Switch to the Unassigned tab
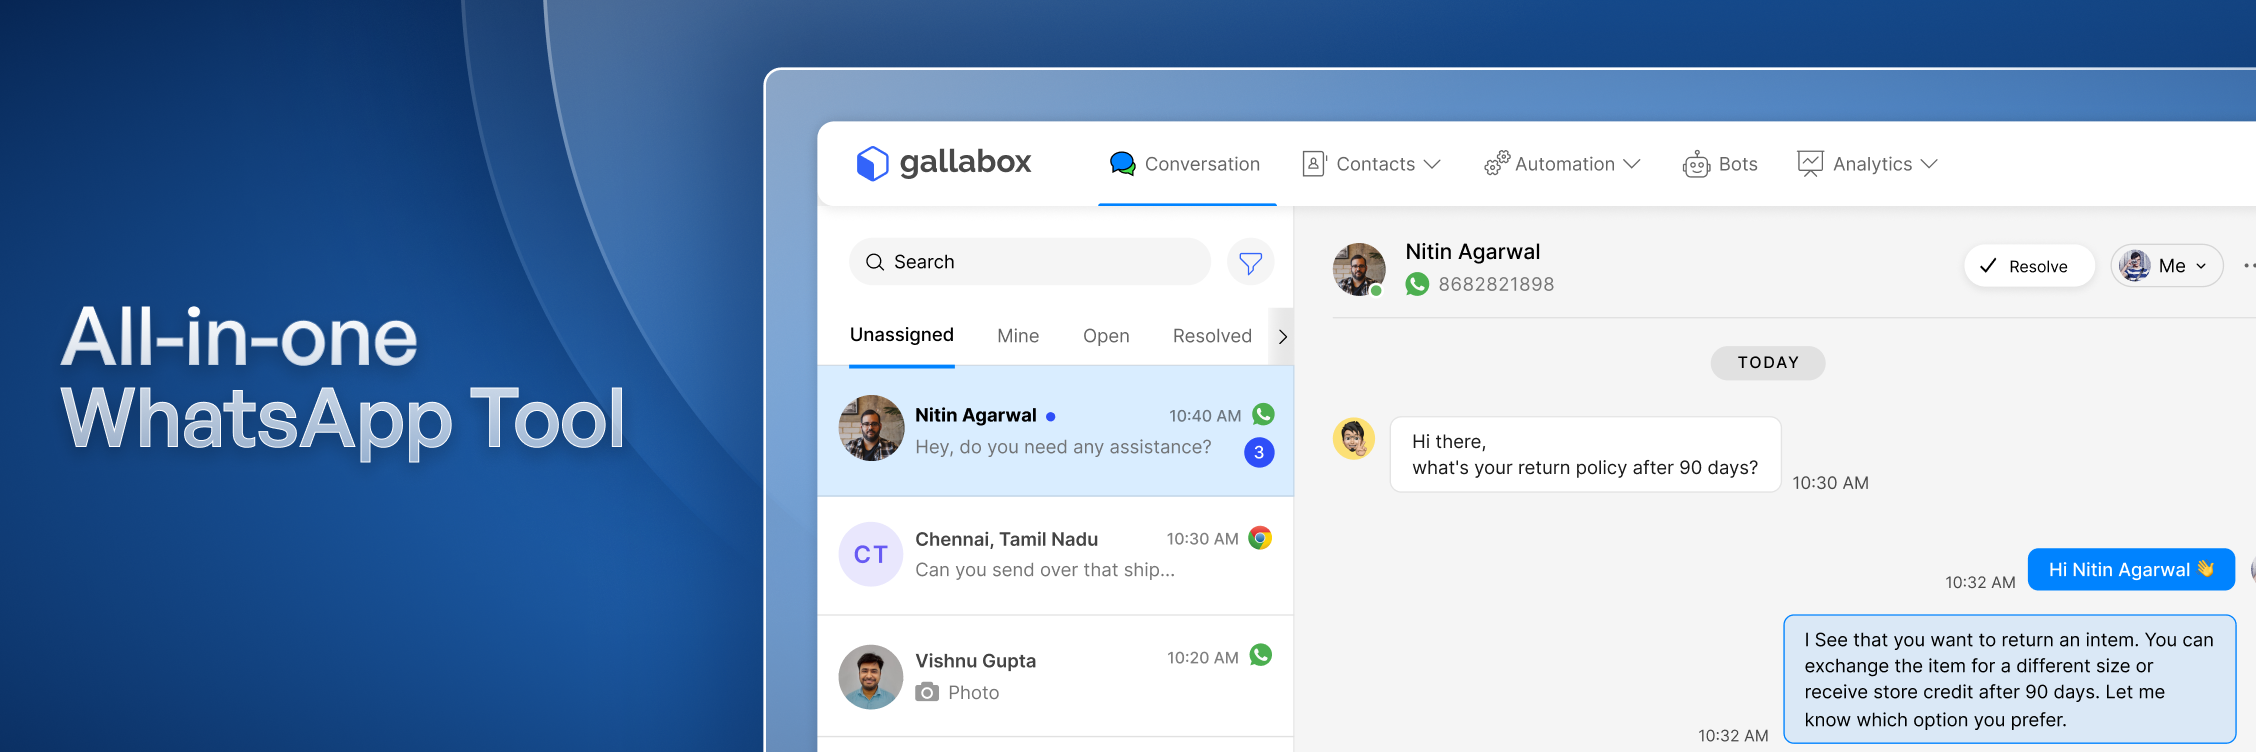Screen dimensions: 2256x752 (x=902, y=335)
